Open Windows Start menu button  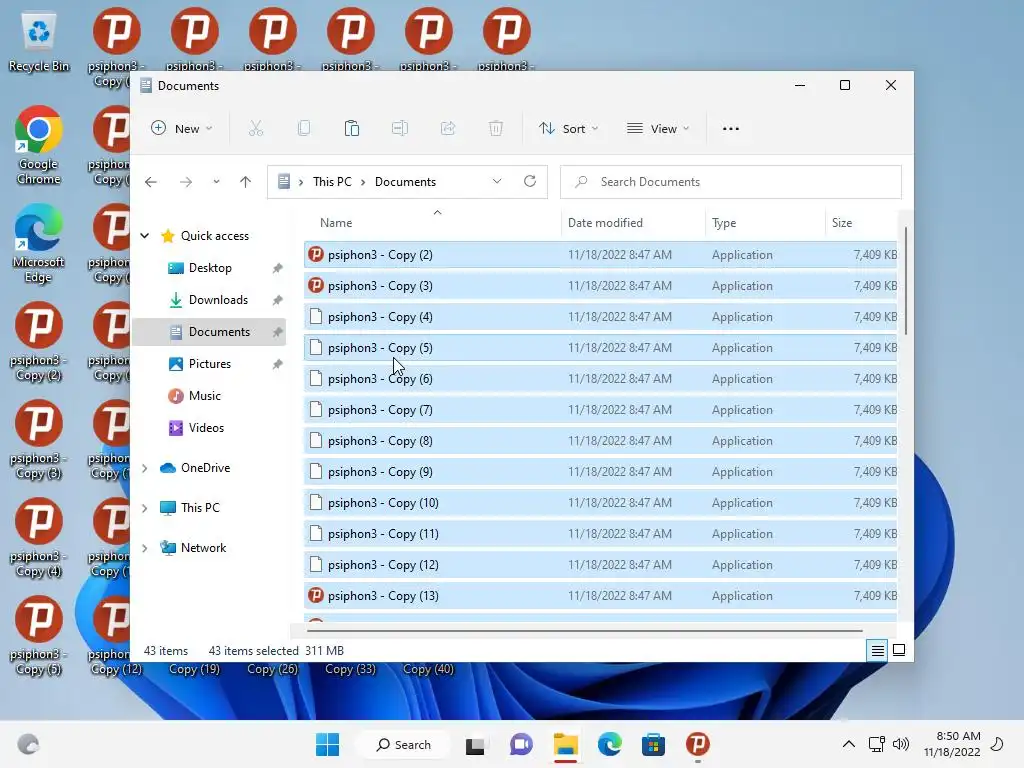pyautogui.click(x=327, y=744)
